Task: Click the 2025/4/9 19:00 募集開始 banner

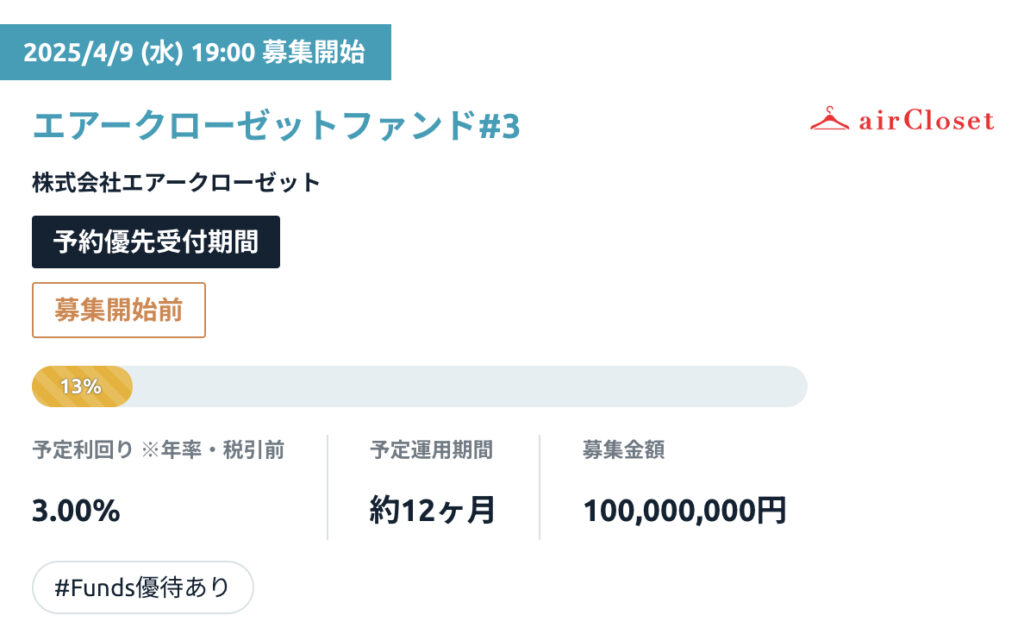Action: click(195, 52)
